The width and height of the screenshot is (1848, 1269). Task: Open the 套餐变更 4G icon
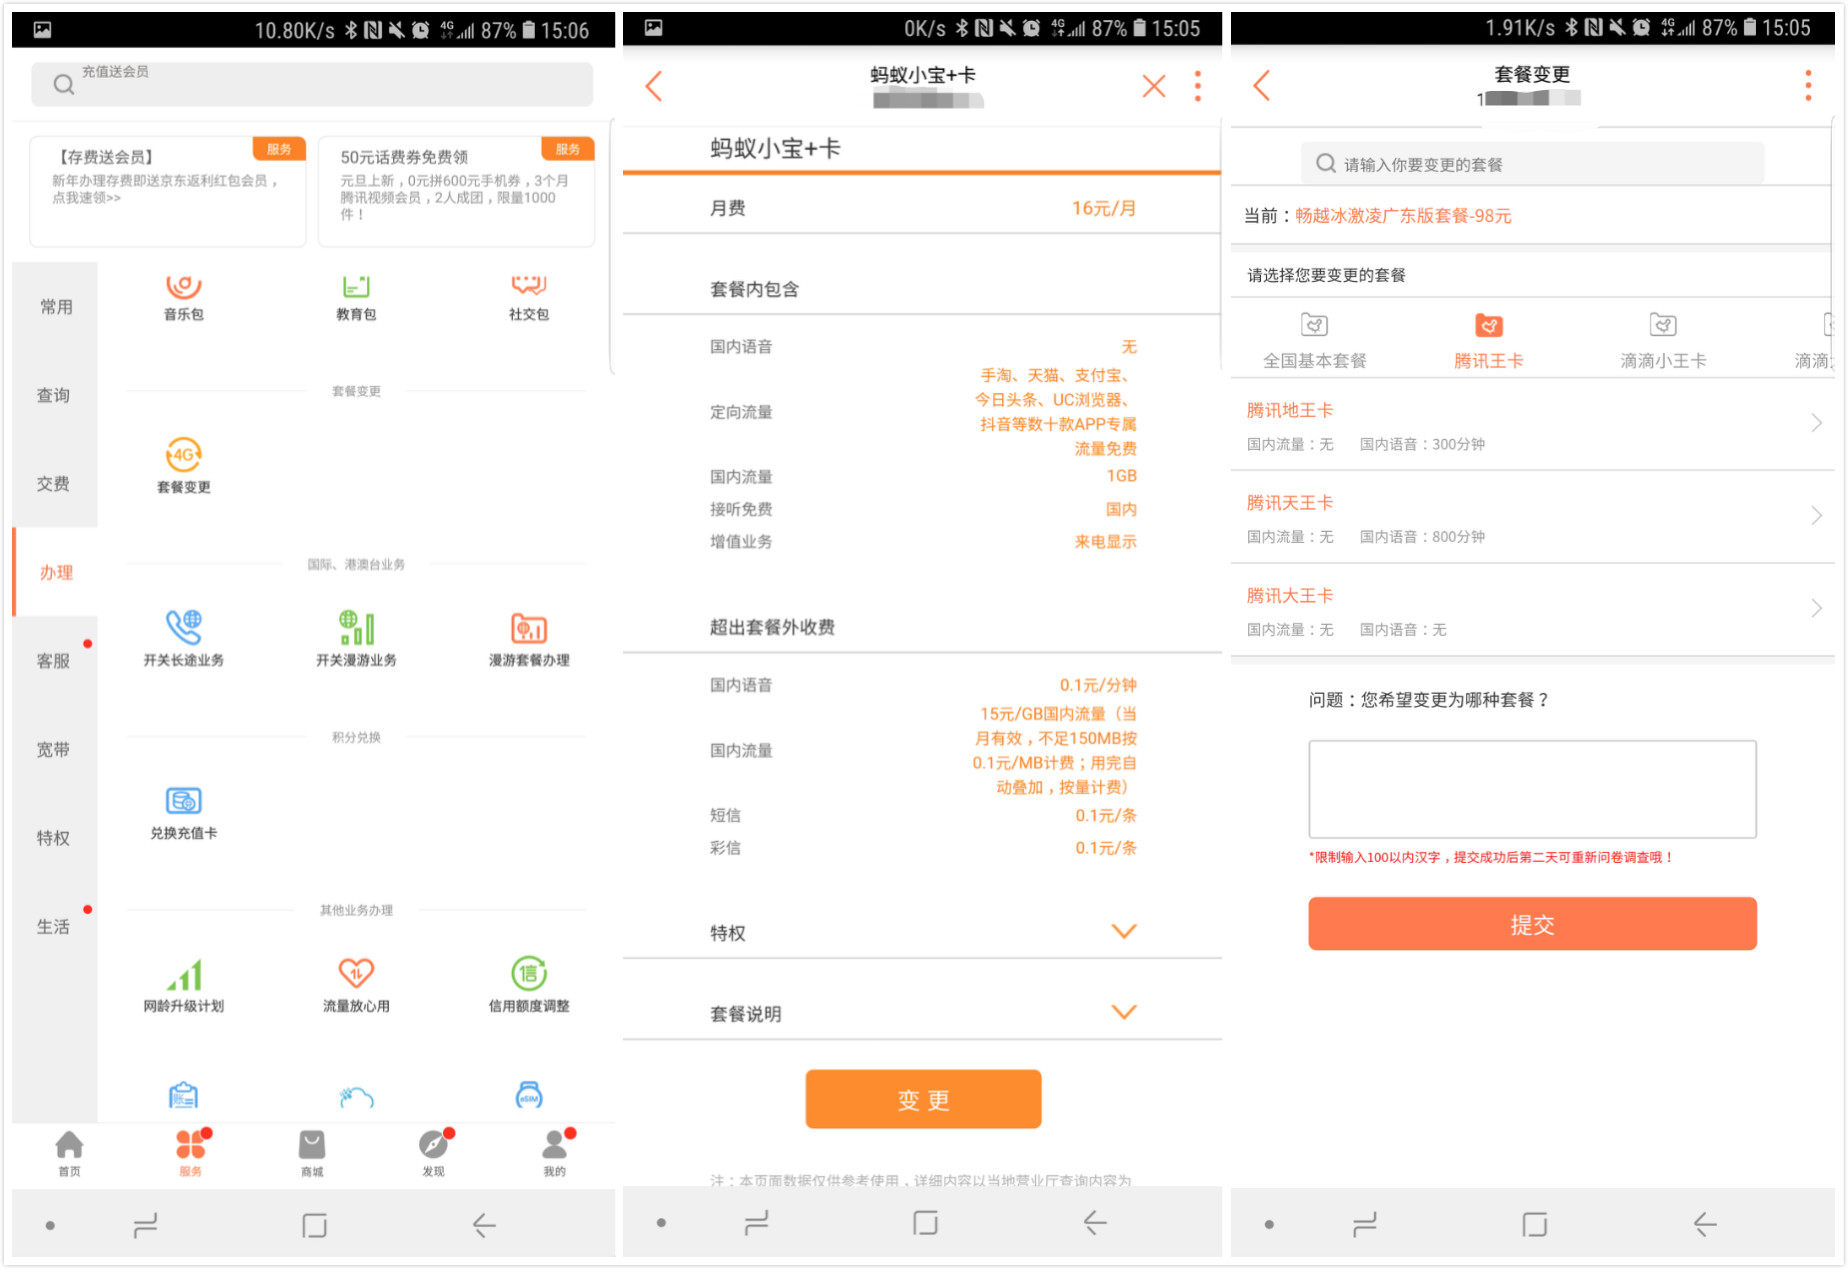184,456
